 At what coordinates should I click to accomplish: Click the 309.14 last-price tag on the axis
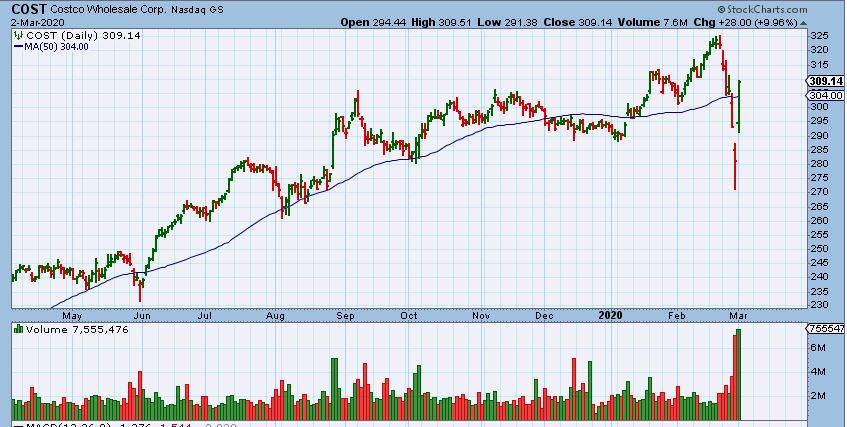pyautogui.click(x=826, y=81)
